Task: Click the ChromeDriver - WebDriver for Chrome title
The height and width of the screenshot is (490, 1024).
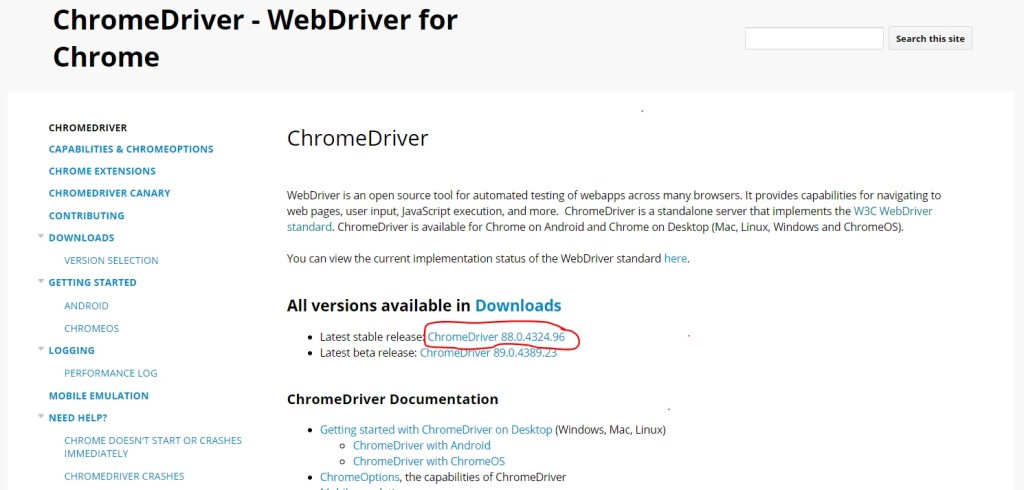Action: pos(255,39)
